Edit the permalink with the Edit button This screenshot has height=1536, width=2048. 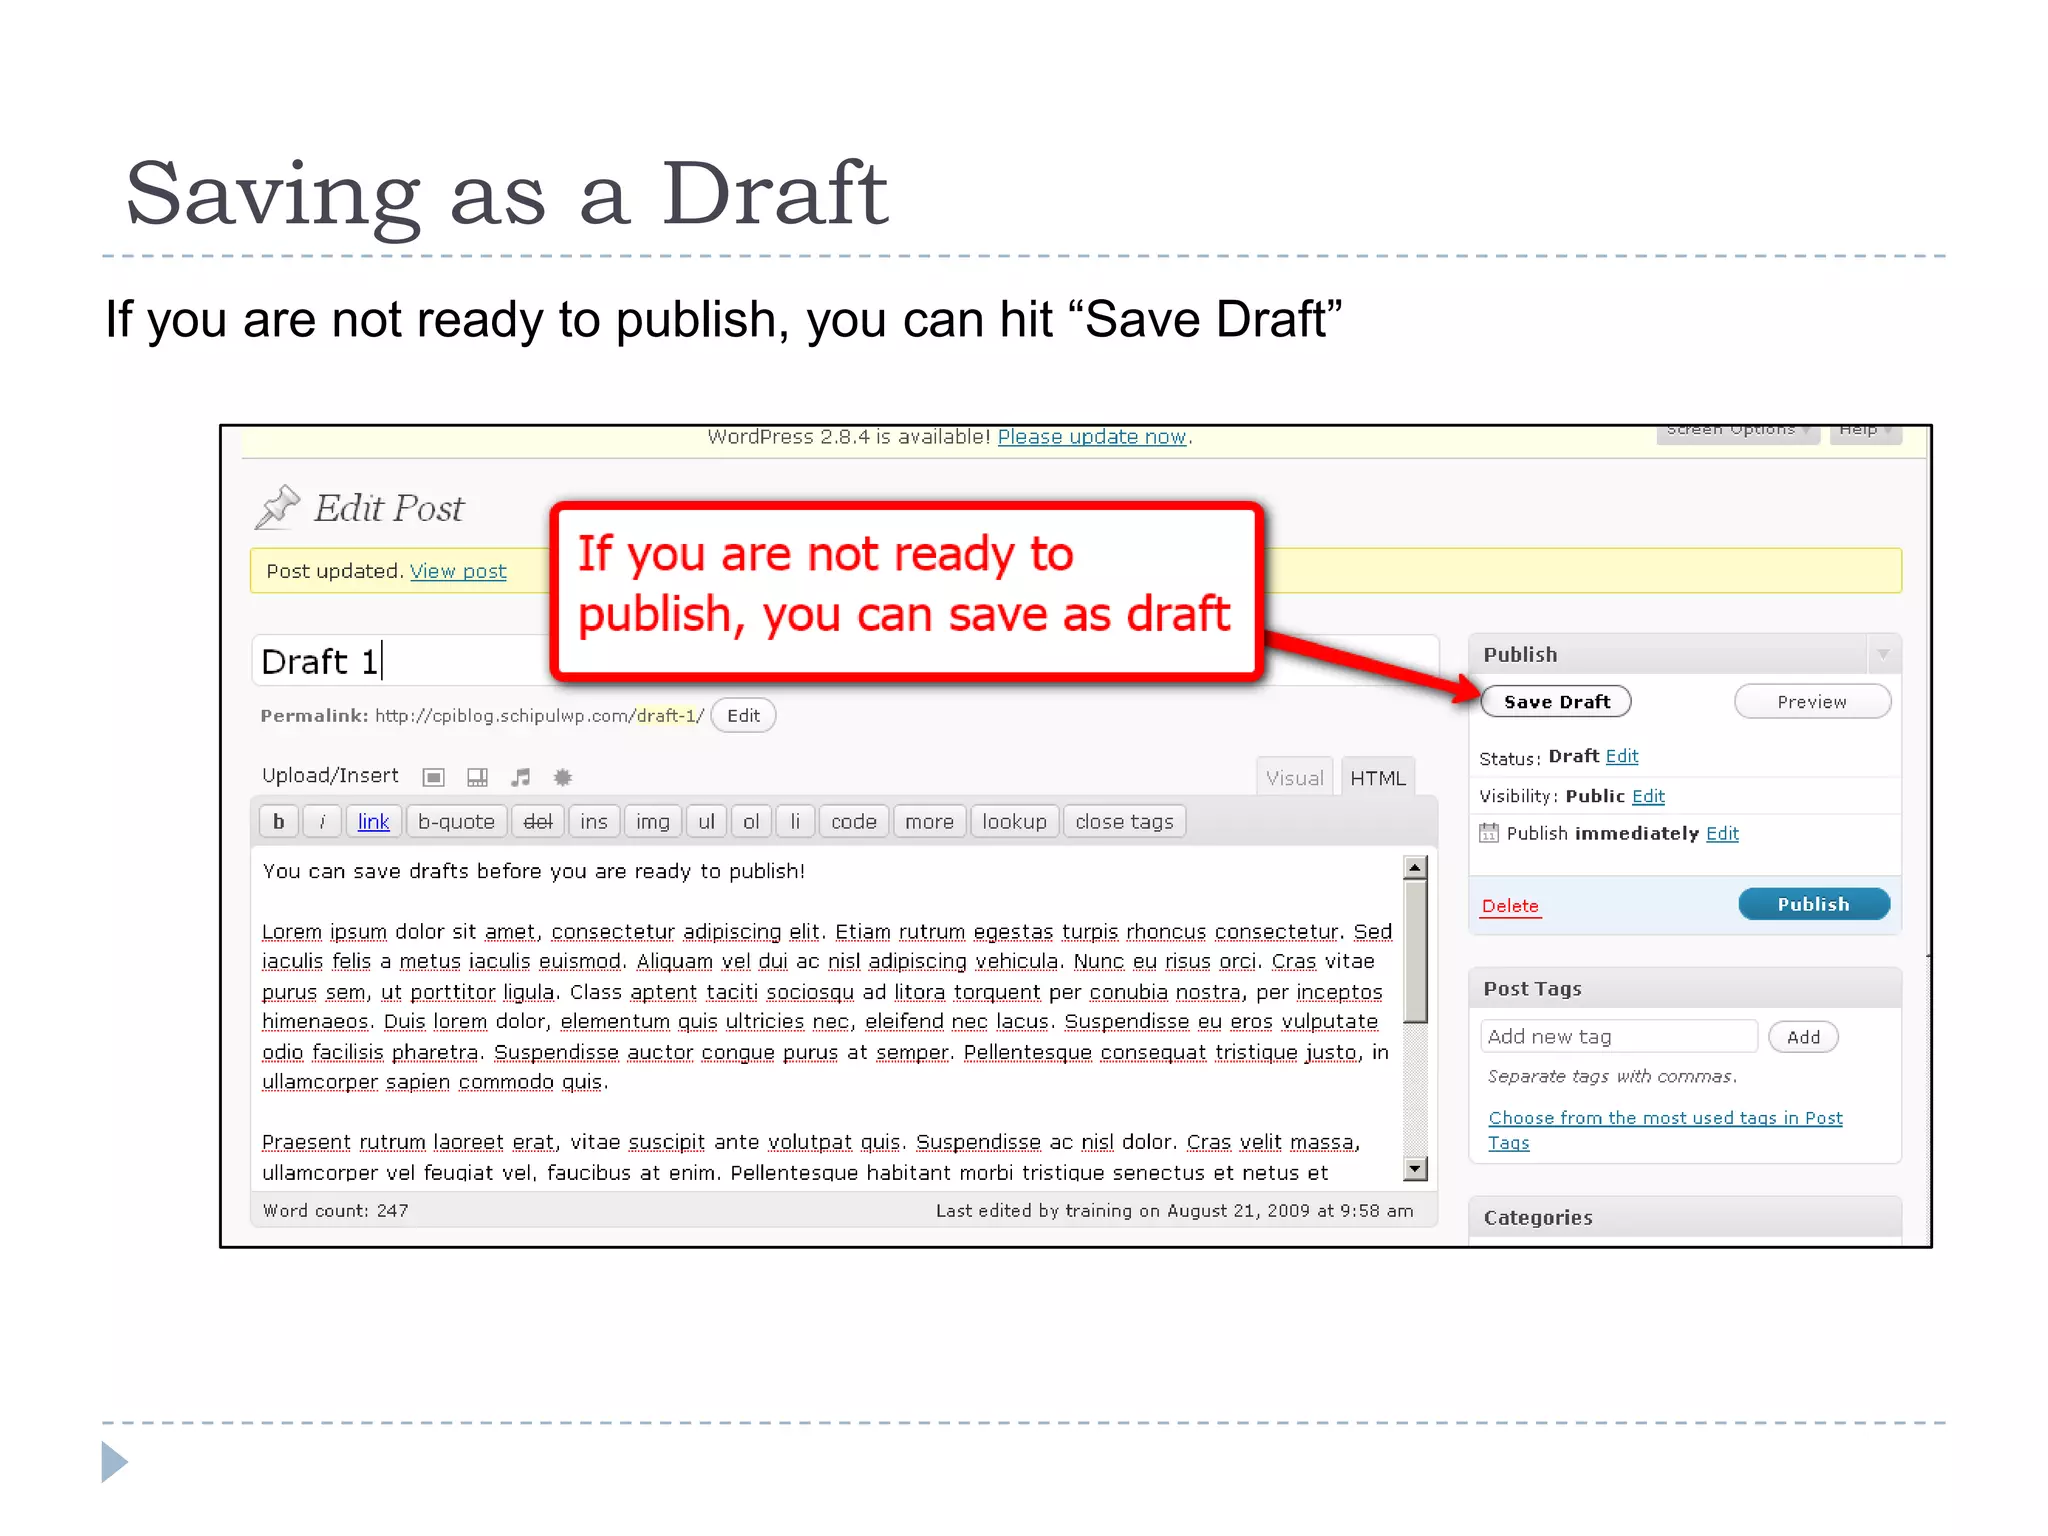pyautogui.click(x=743, y=715)
